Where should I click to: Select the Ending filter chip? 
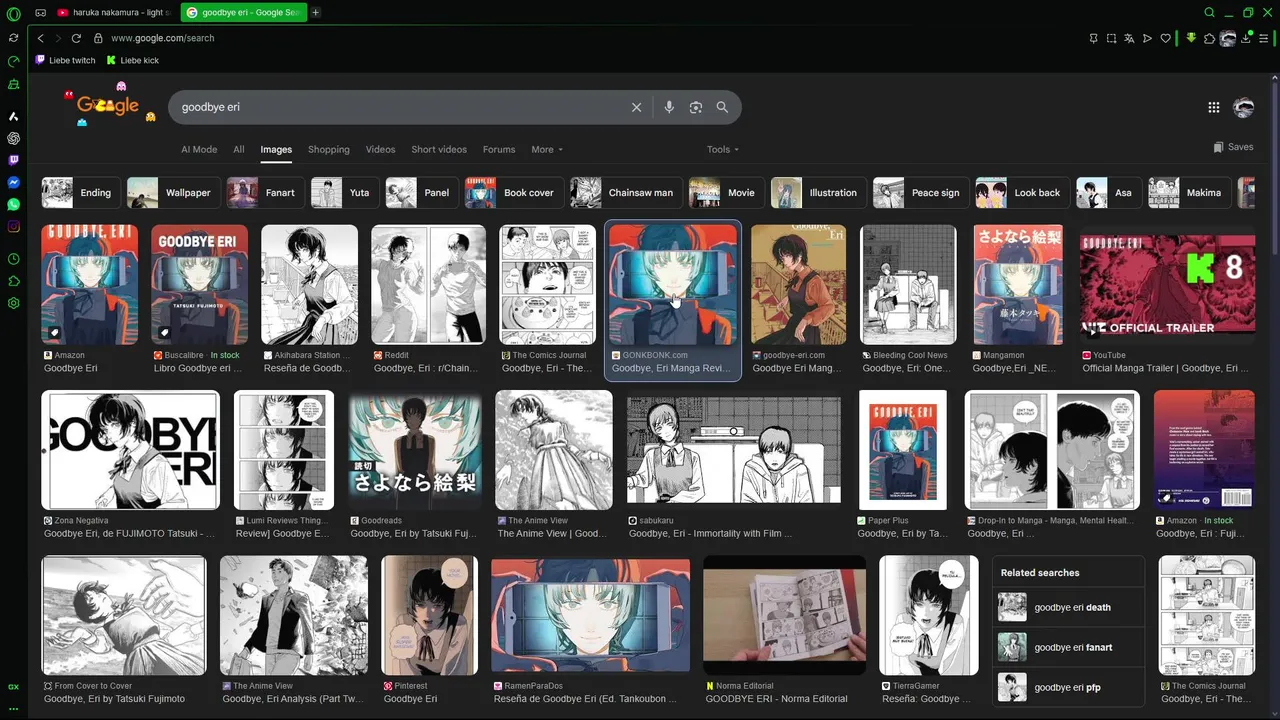(x=81, y=192)
